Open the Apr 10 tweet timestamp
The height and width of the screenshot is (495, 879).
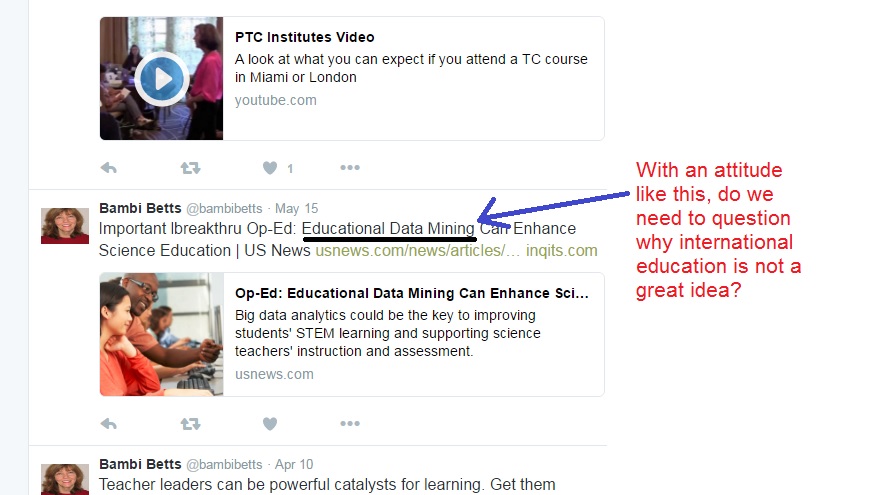[x=294, y=465]
